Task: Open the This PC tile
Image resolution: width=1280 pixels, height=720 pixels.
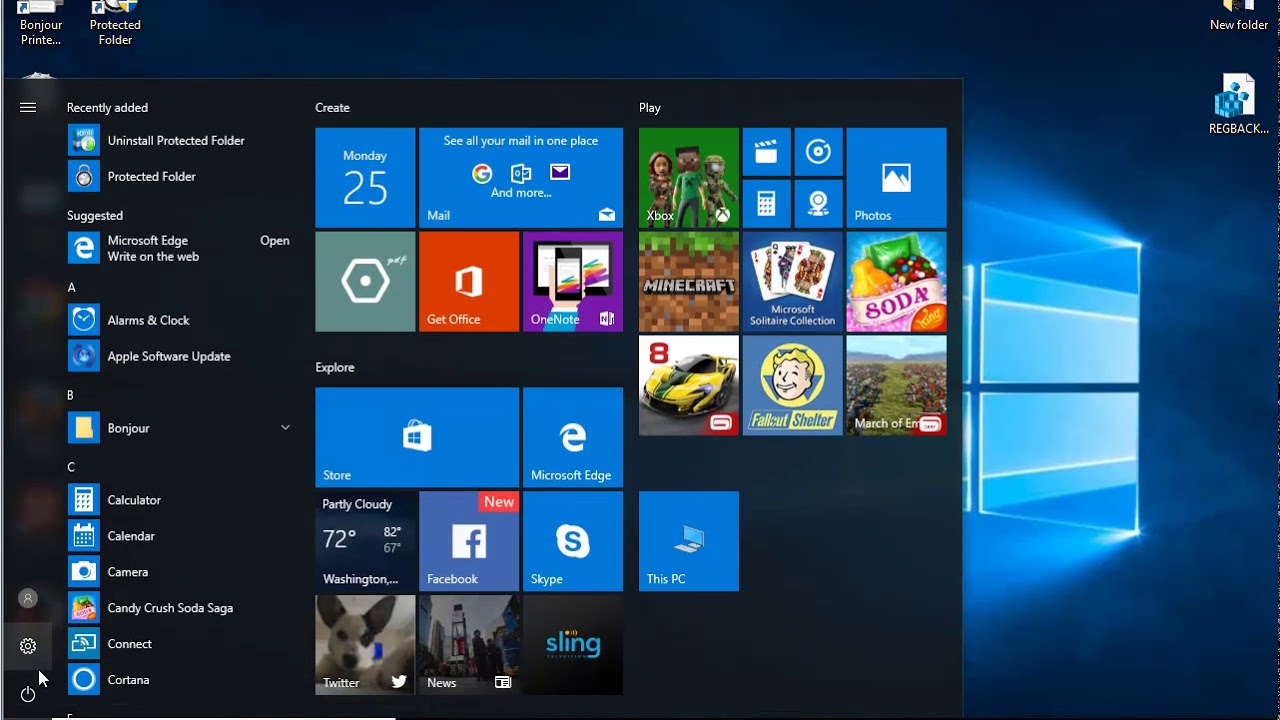Action: [689, 542]
